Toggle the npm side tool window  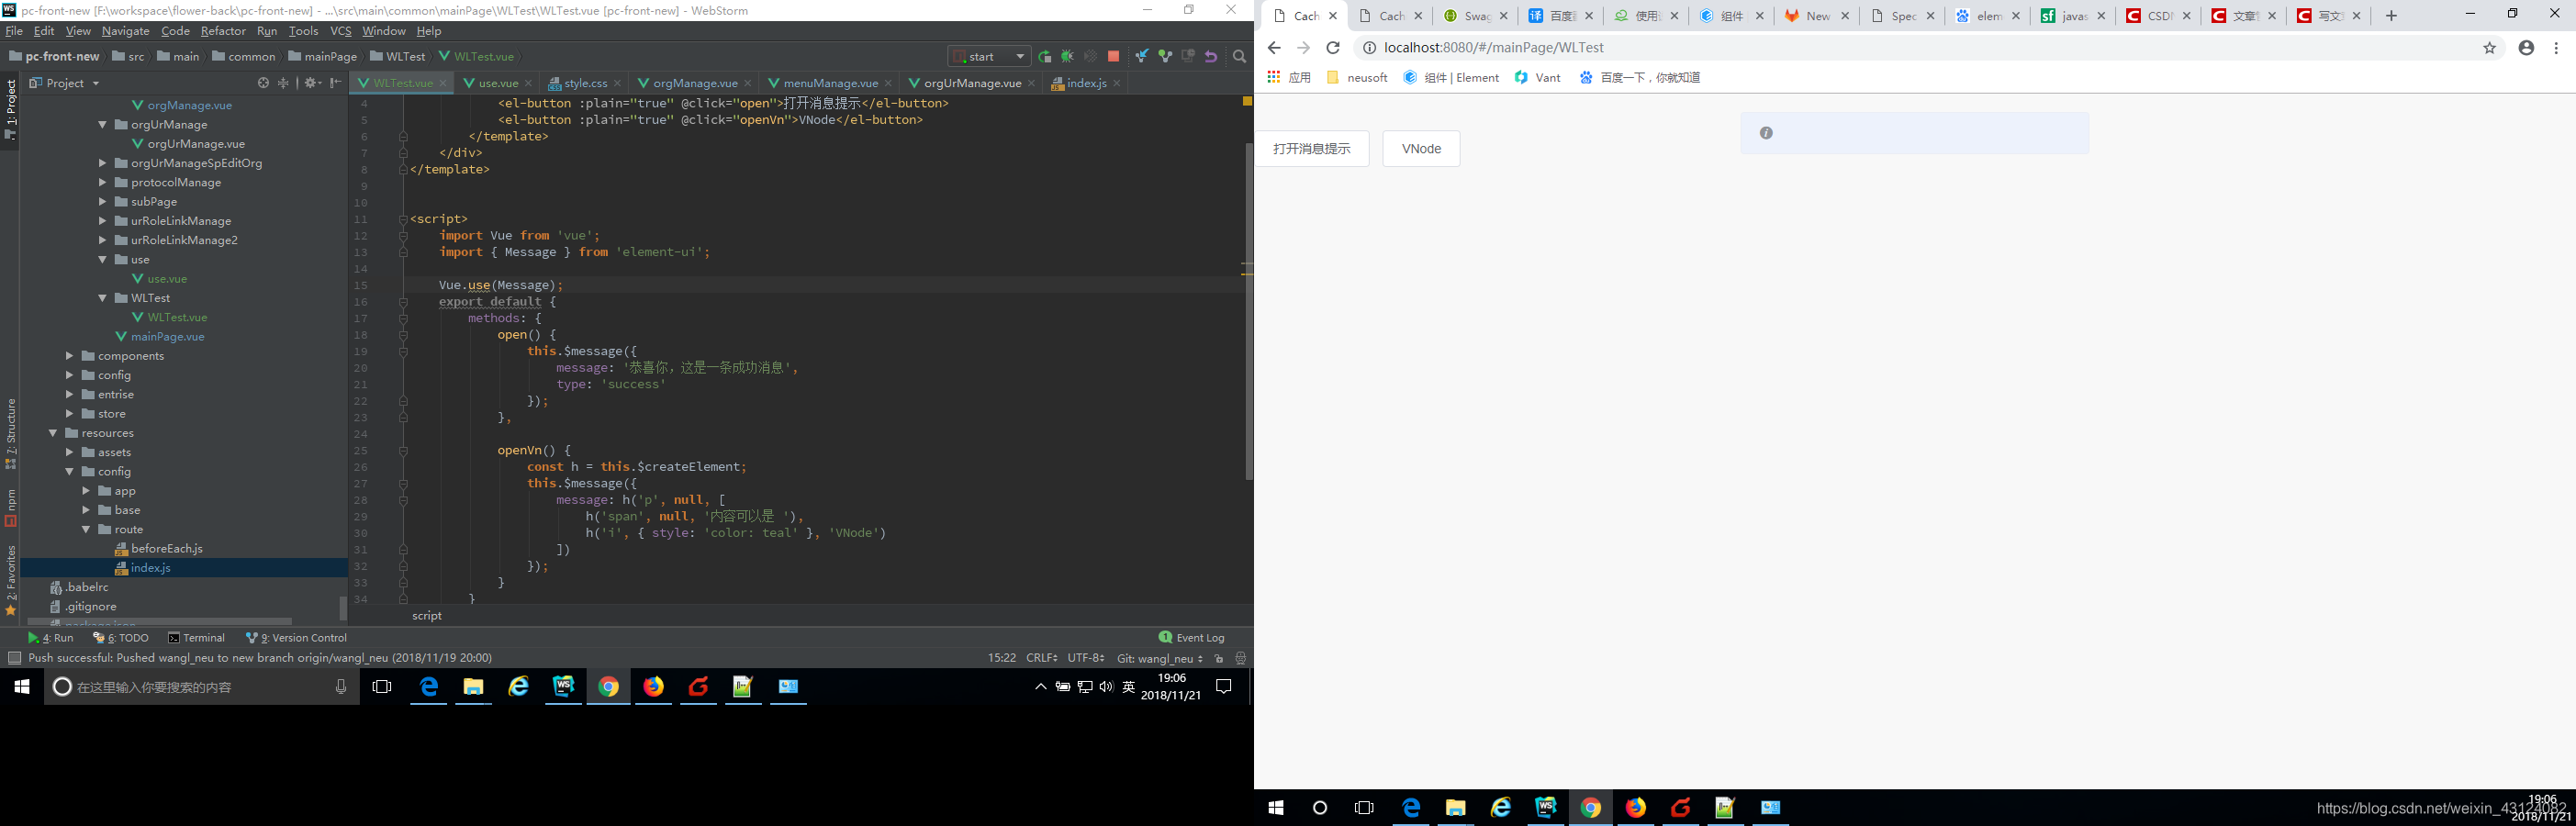coord(11,508)
